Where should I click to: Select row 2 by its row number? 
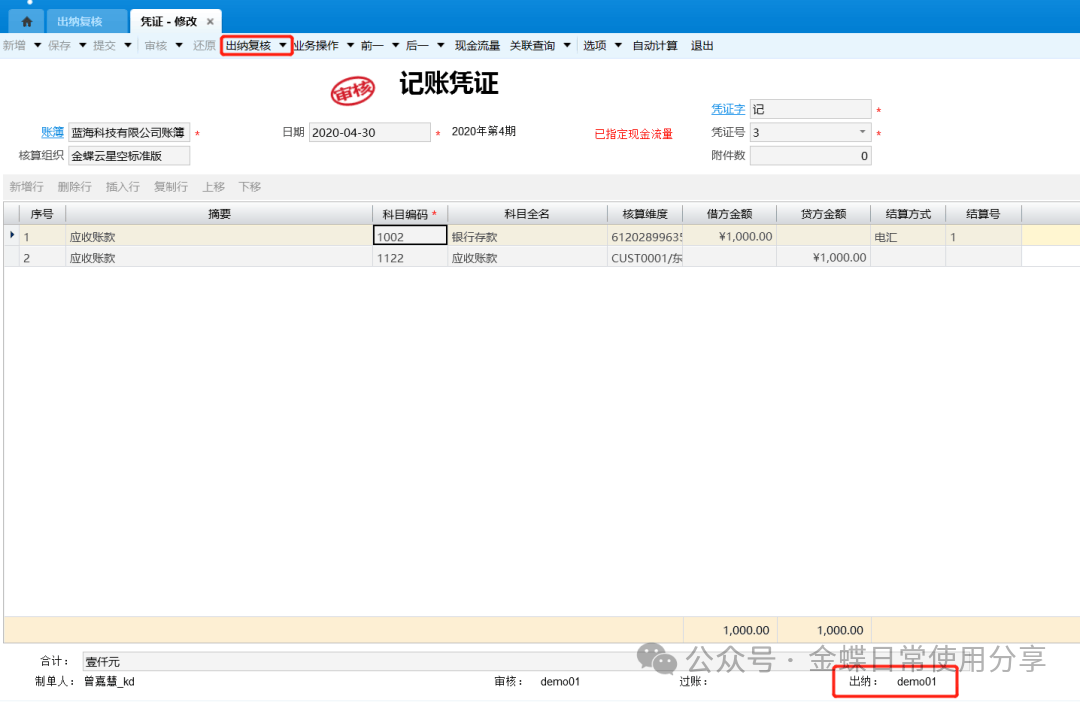[28, 258]
